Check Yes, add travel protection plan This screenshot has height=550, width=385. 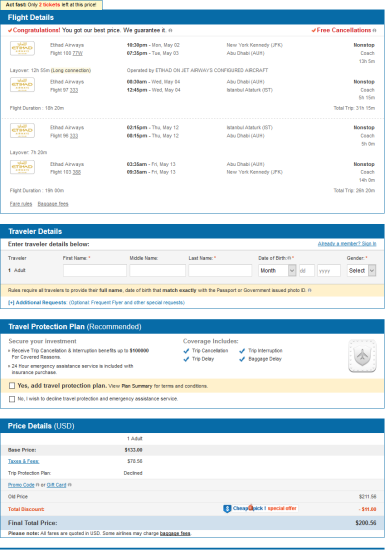(12, 386)
